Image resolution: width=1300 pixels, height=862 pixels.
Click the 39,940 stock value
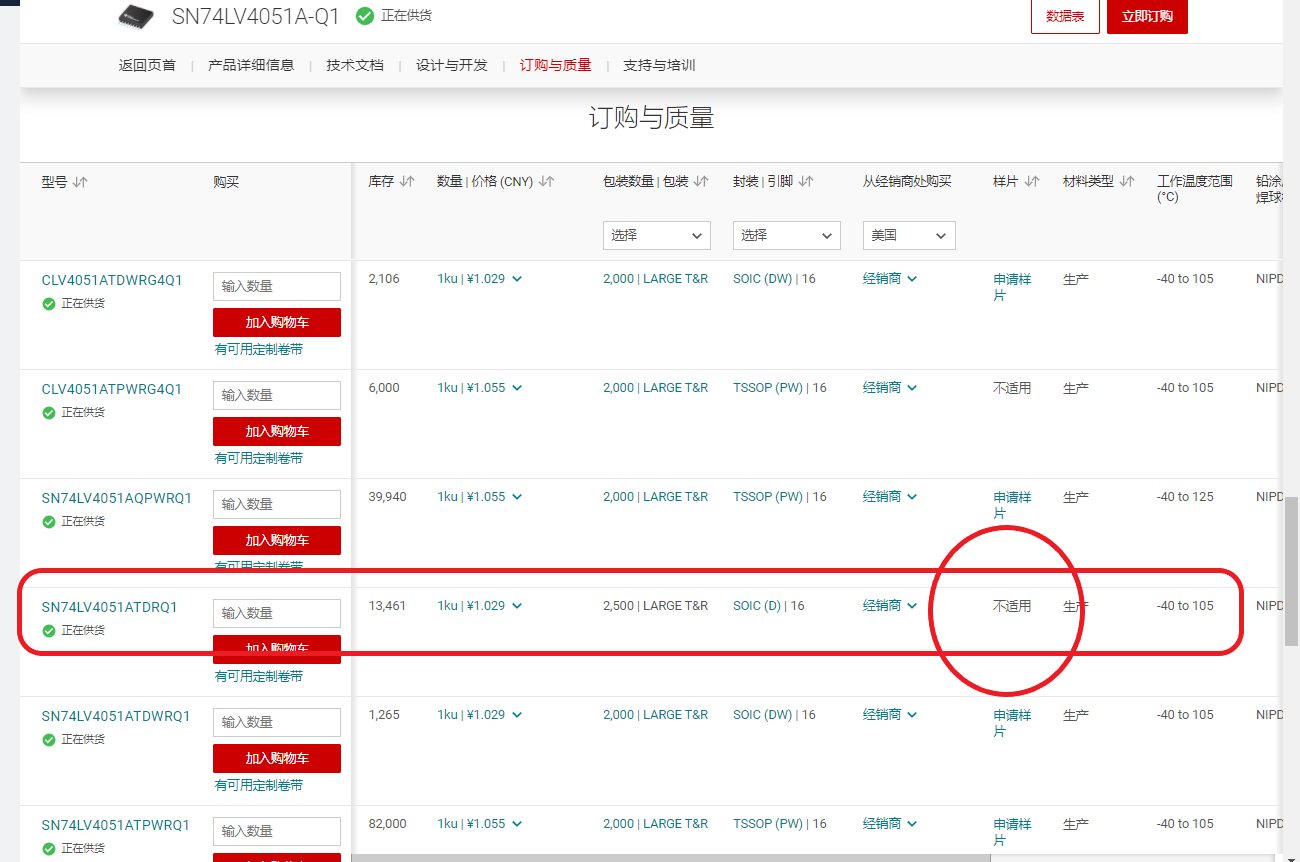pos(388,497)
